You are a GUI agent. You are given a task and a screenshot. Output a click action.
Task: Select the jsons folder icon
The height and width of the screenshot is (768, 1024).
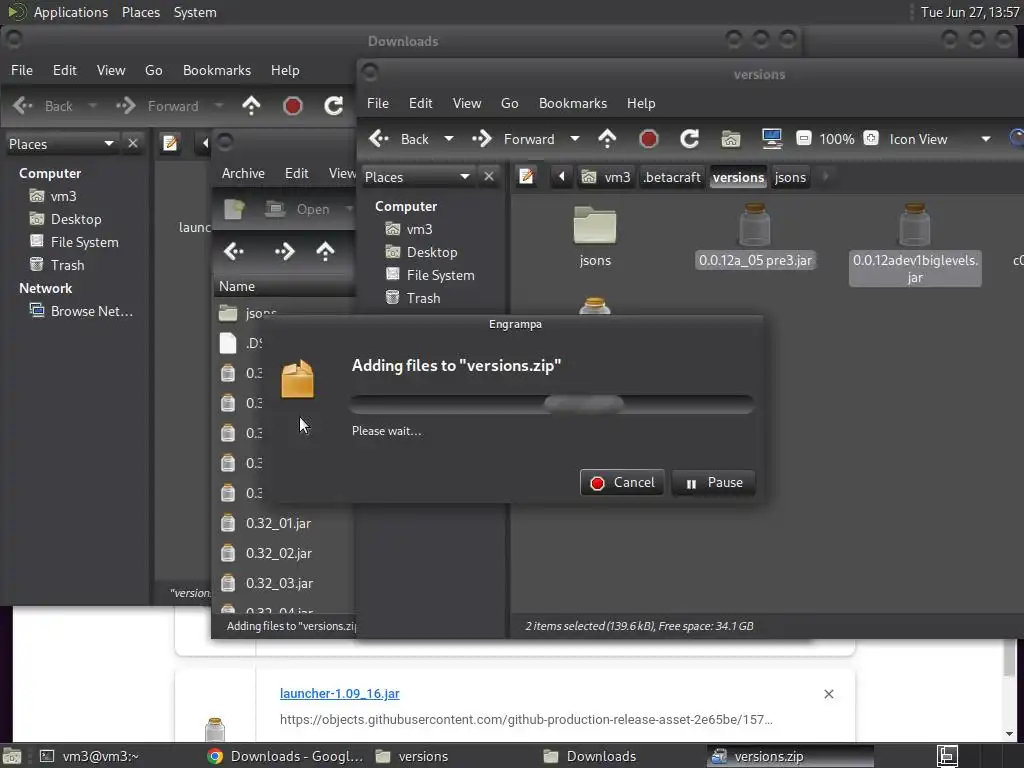[595, 226]
